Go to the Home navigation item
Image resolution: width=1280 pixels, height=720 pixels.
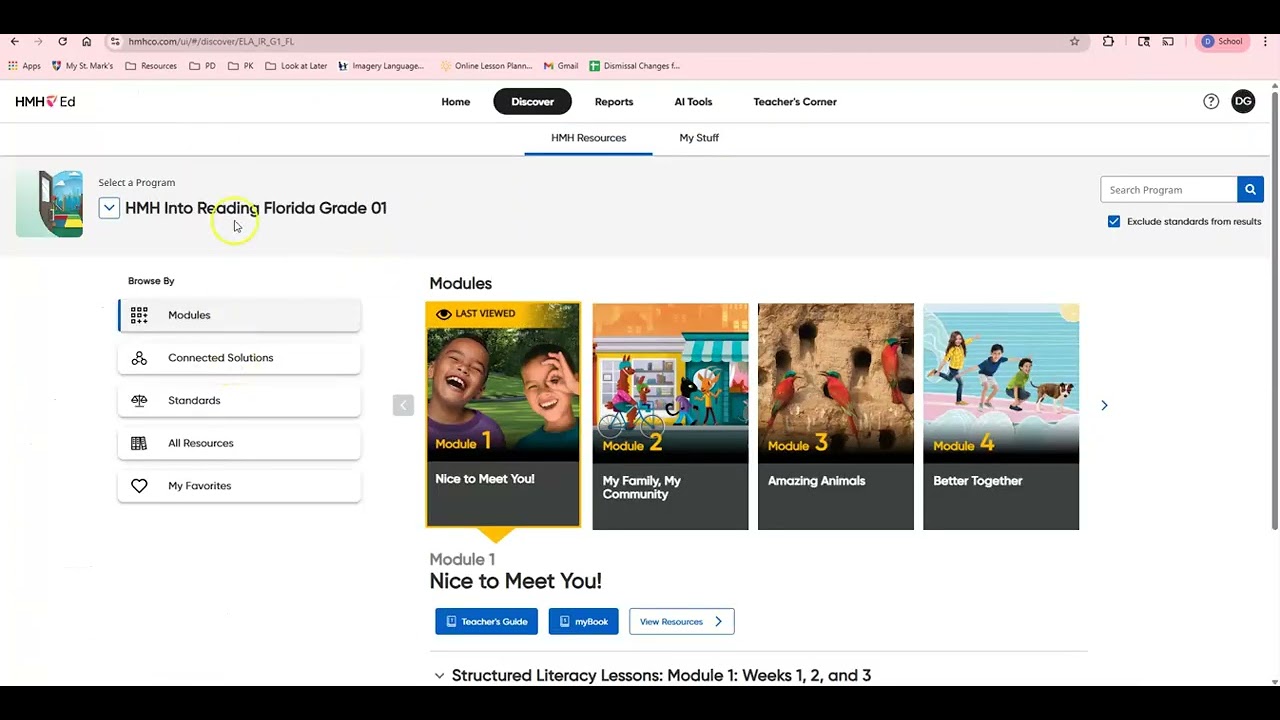coord(456,101)
